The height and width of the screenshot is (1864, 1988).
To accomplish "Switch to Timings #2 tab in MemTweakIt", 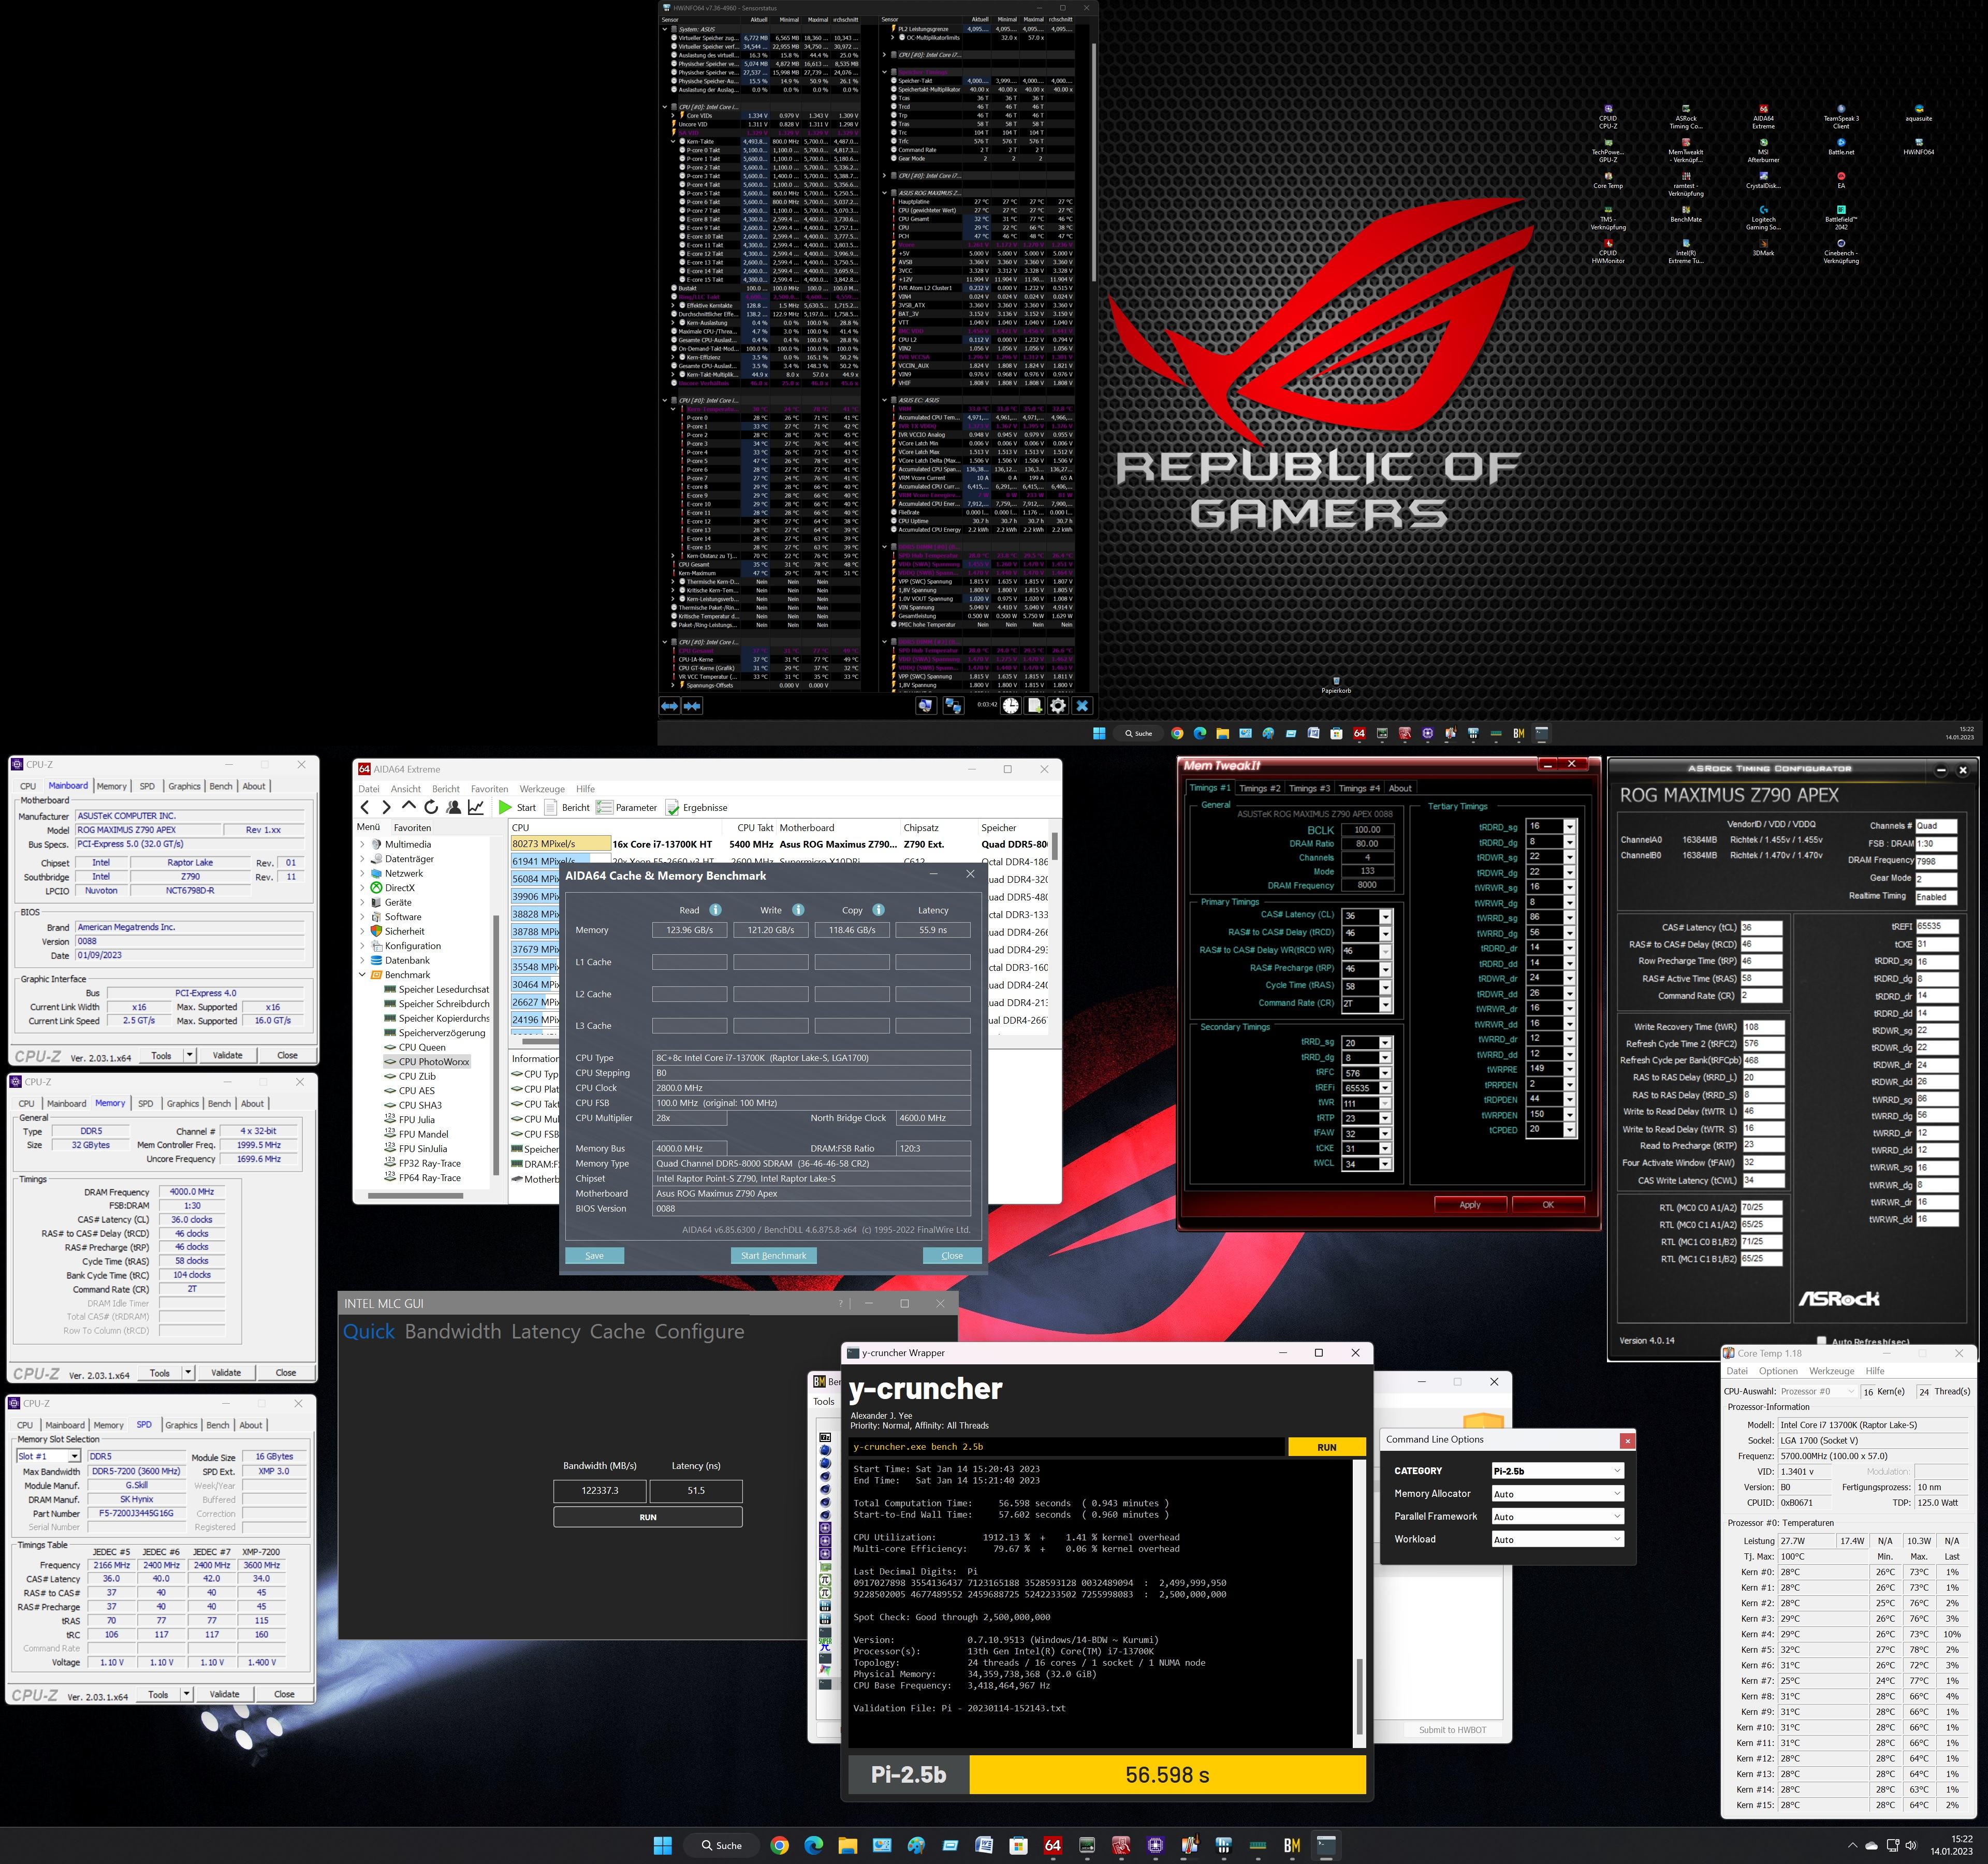I will (x=1259, y=788).
